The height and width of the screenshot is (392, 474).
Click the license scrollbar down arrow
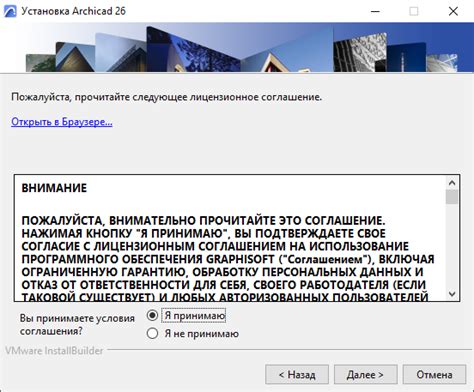(x=452, y=294)
